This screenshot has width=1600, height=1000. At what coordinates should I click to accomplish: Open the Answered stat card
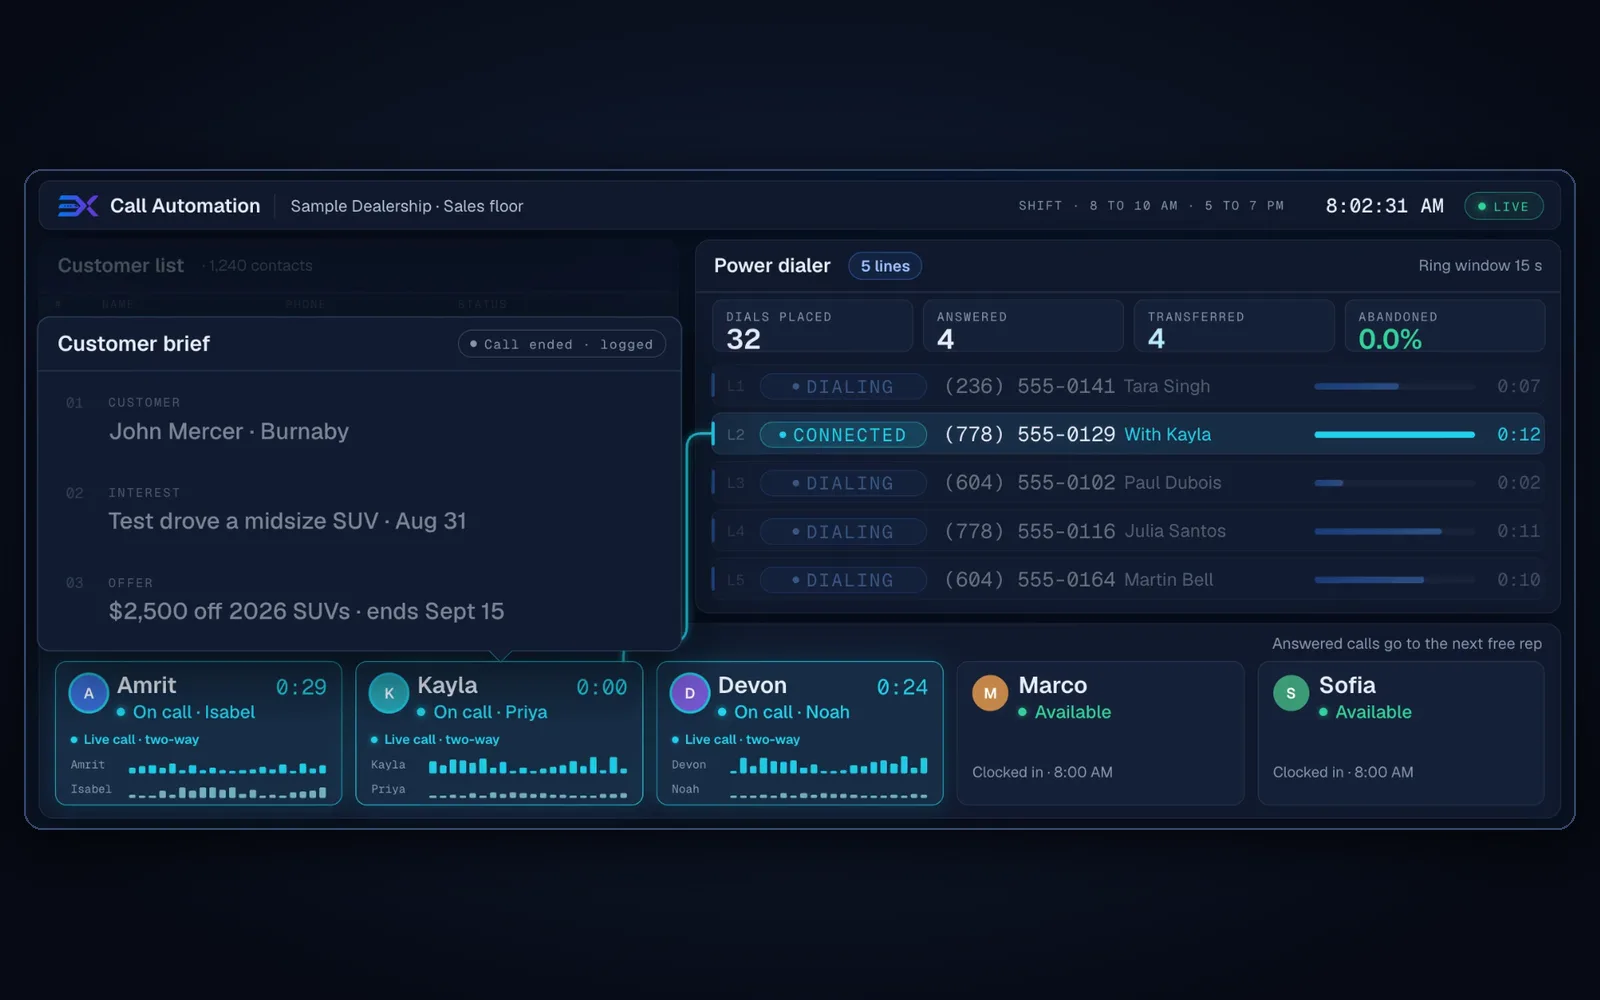pyautogui.click(x=1023, y=326)
